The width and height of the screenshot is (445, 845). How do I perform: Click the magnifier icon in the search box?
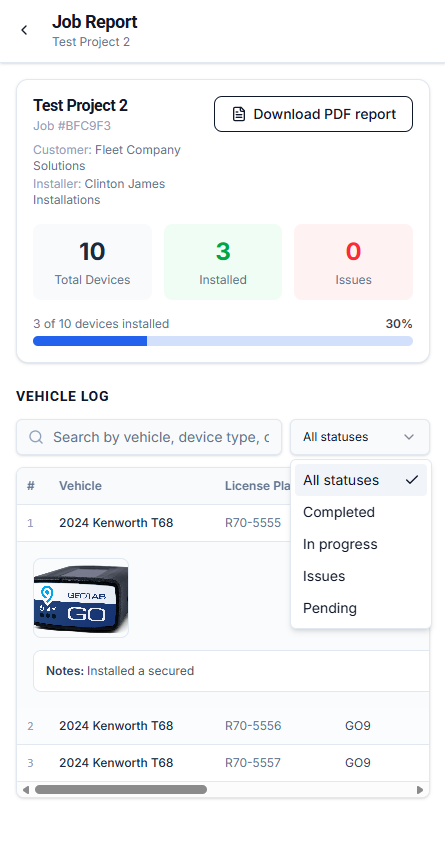(x=36, y=437)
